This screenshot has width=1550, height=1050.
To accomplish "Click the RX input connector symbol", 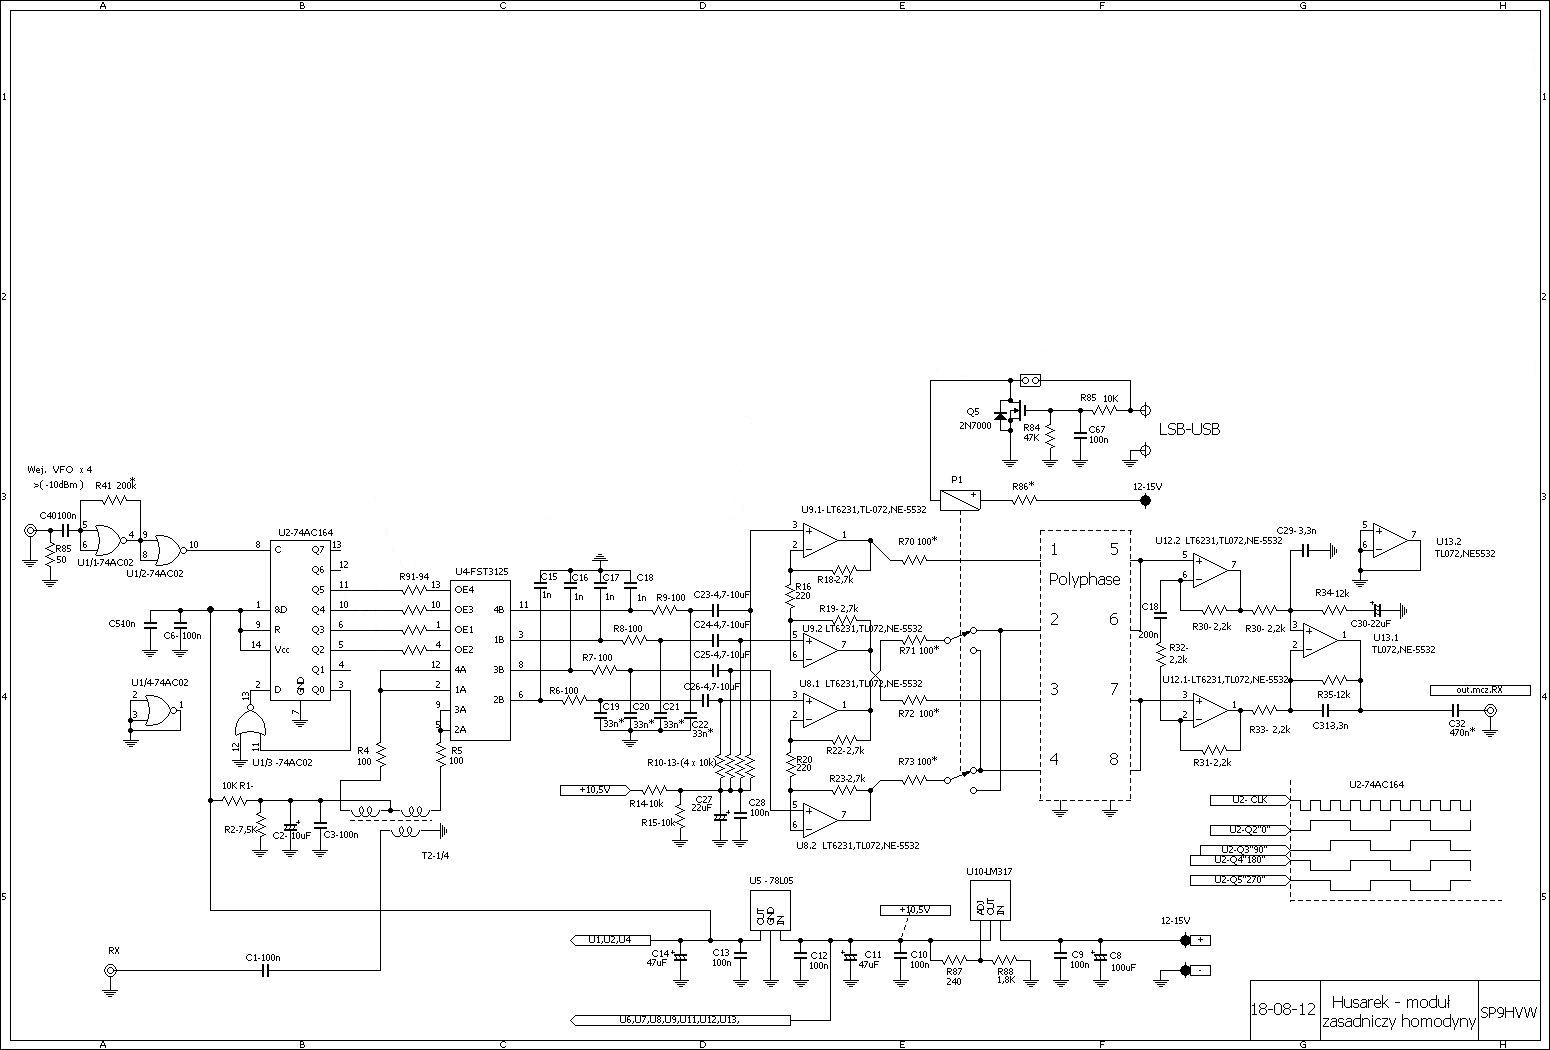I will click(112, 970).
